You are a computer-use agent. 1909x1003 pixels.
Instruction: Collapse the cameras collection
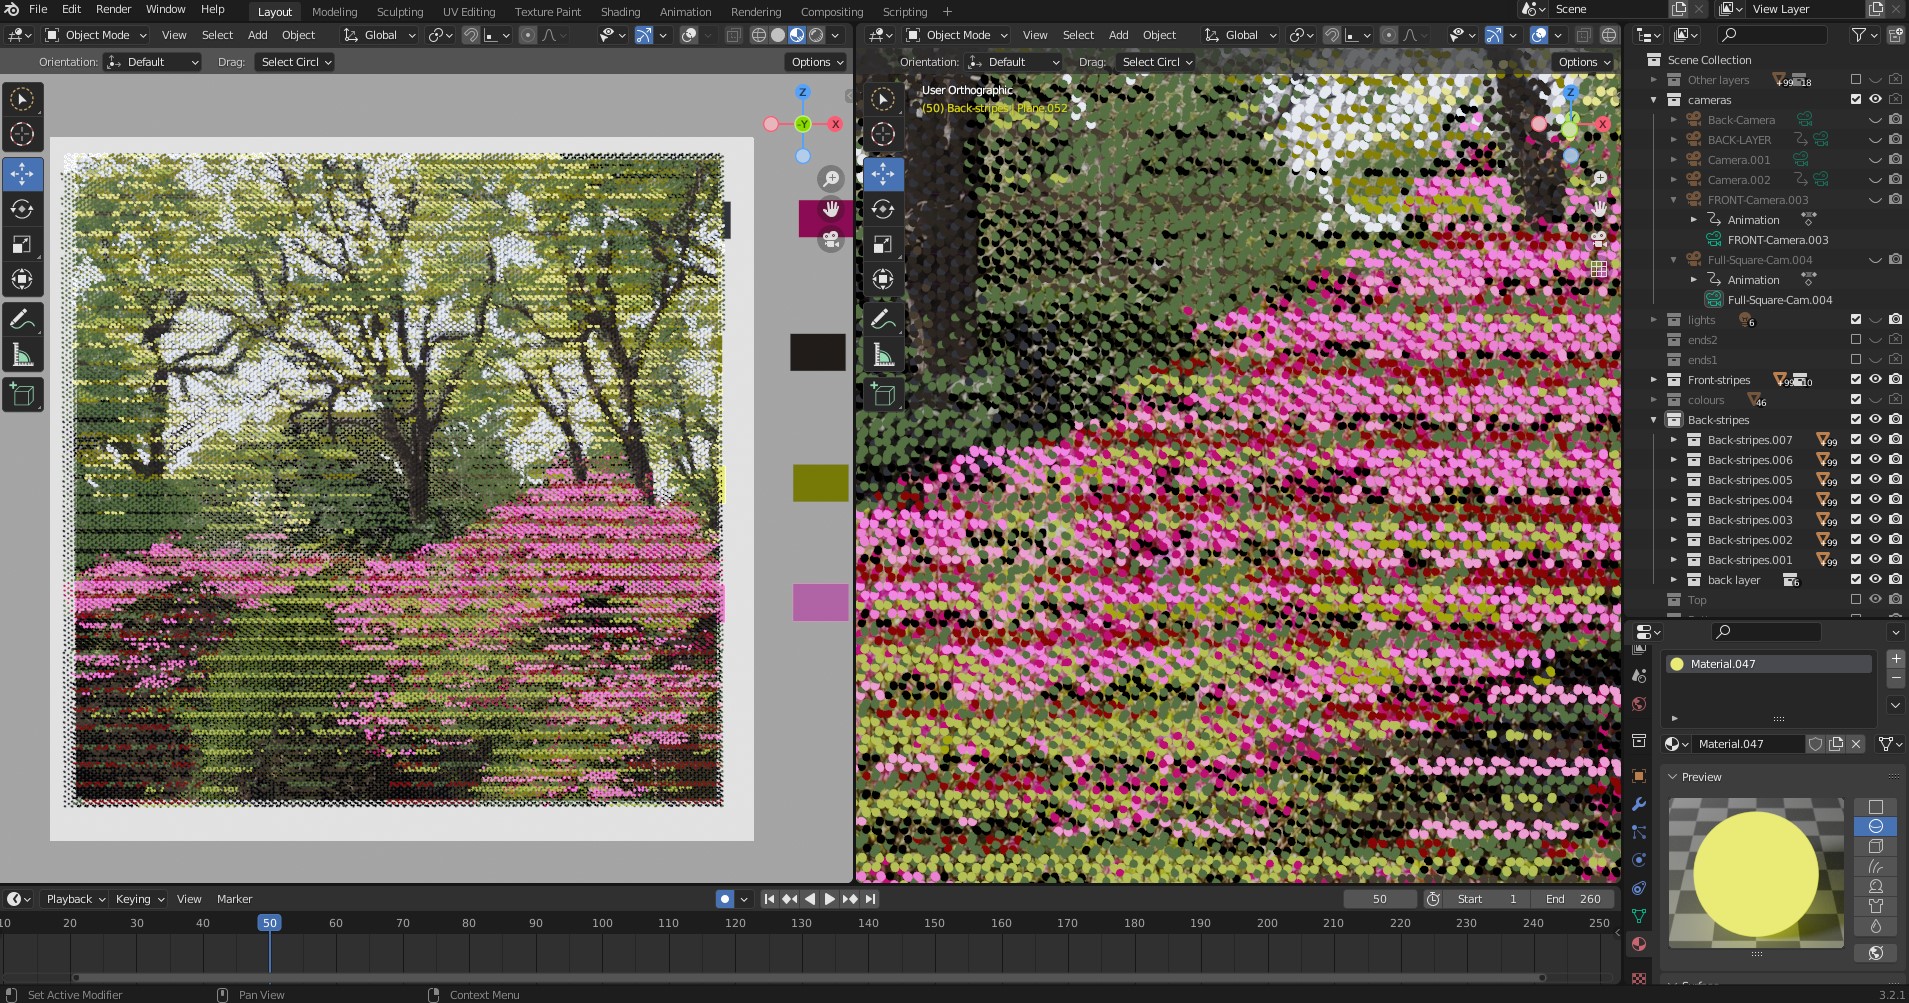1654,100
